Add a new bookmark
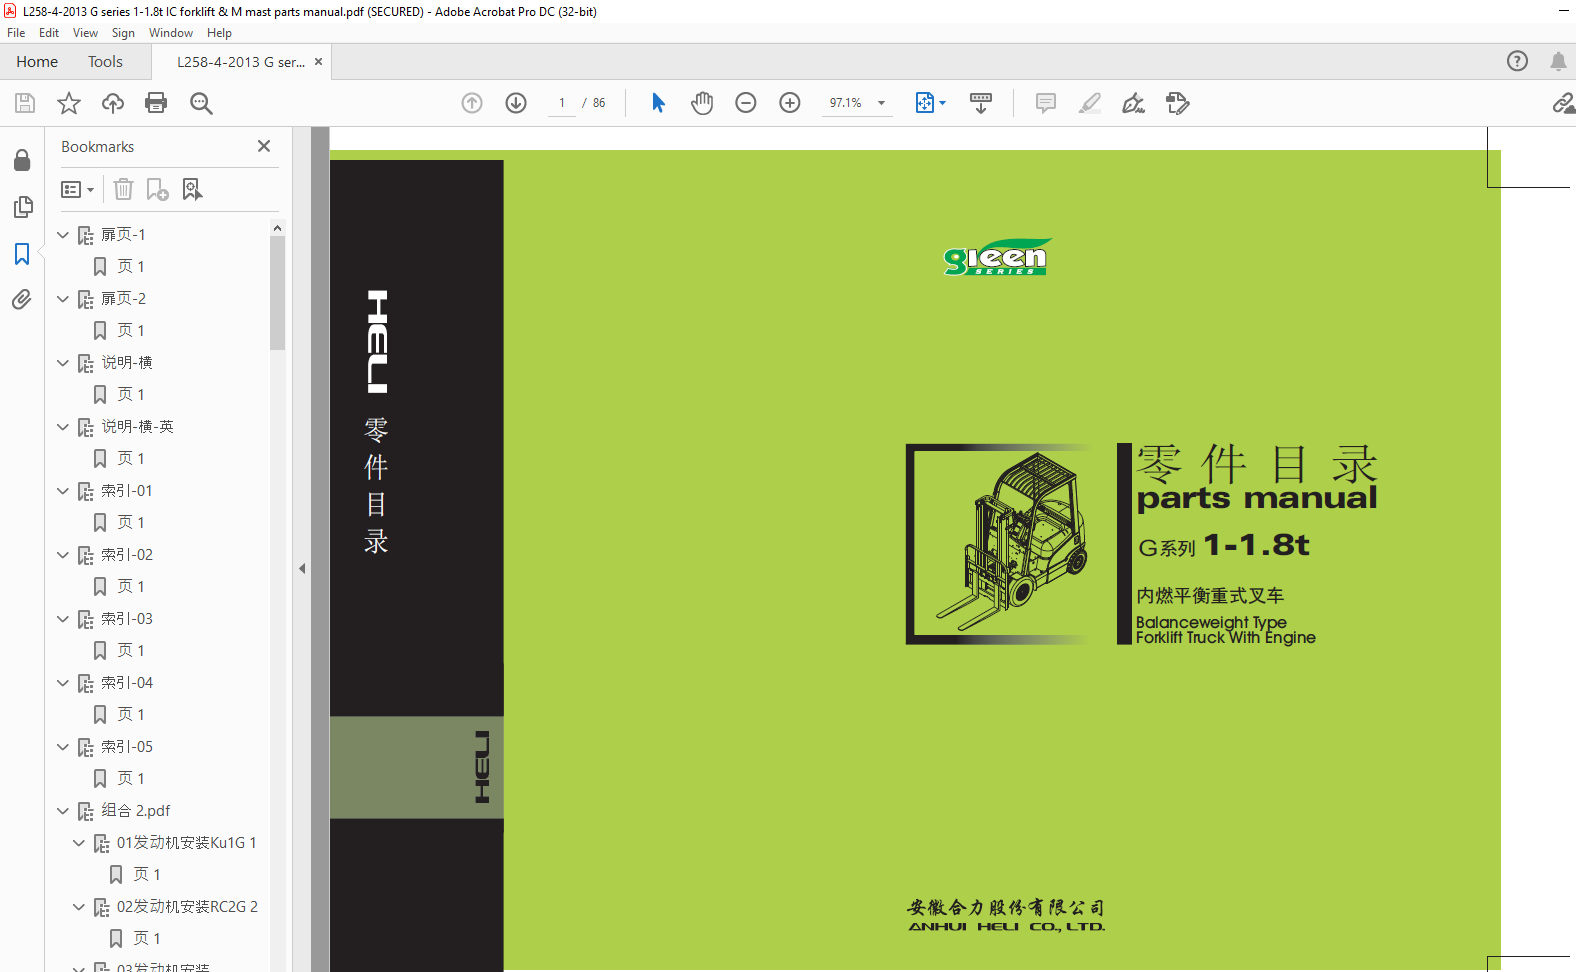Image resolution: width=1576 pixels, height=972 pixels. [158, 189]
